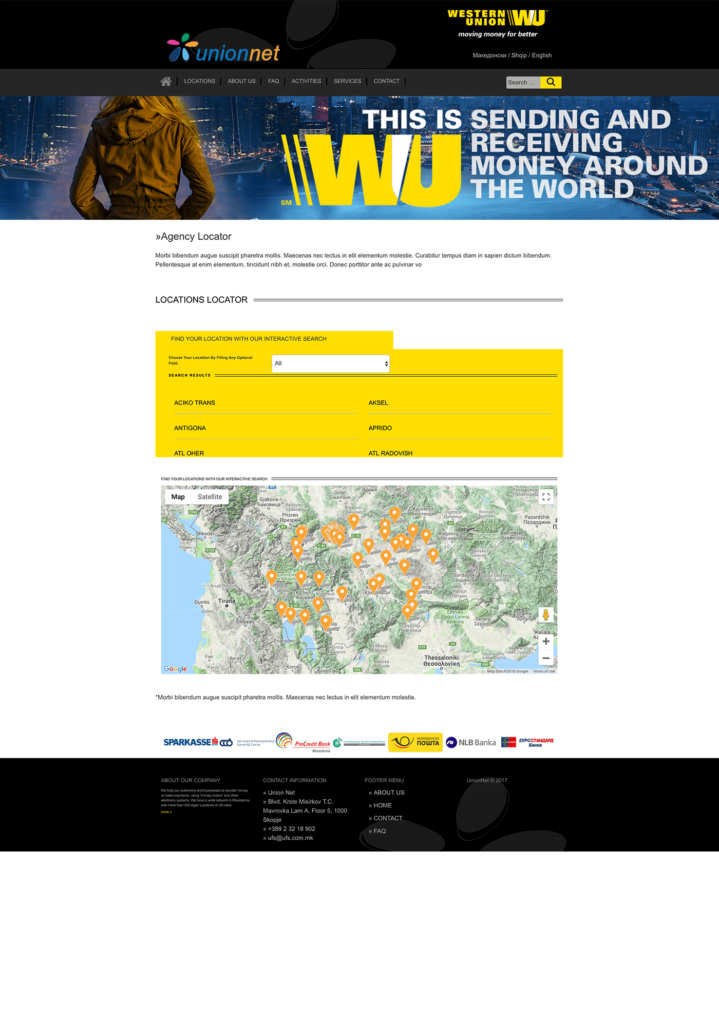Click the WU sending money banner
The height and width of the screenshot is (1024, 719).
click(x=359, y=158)
